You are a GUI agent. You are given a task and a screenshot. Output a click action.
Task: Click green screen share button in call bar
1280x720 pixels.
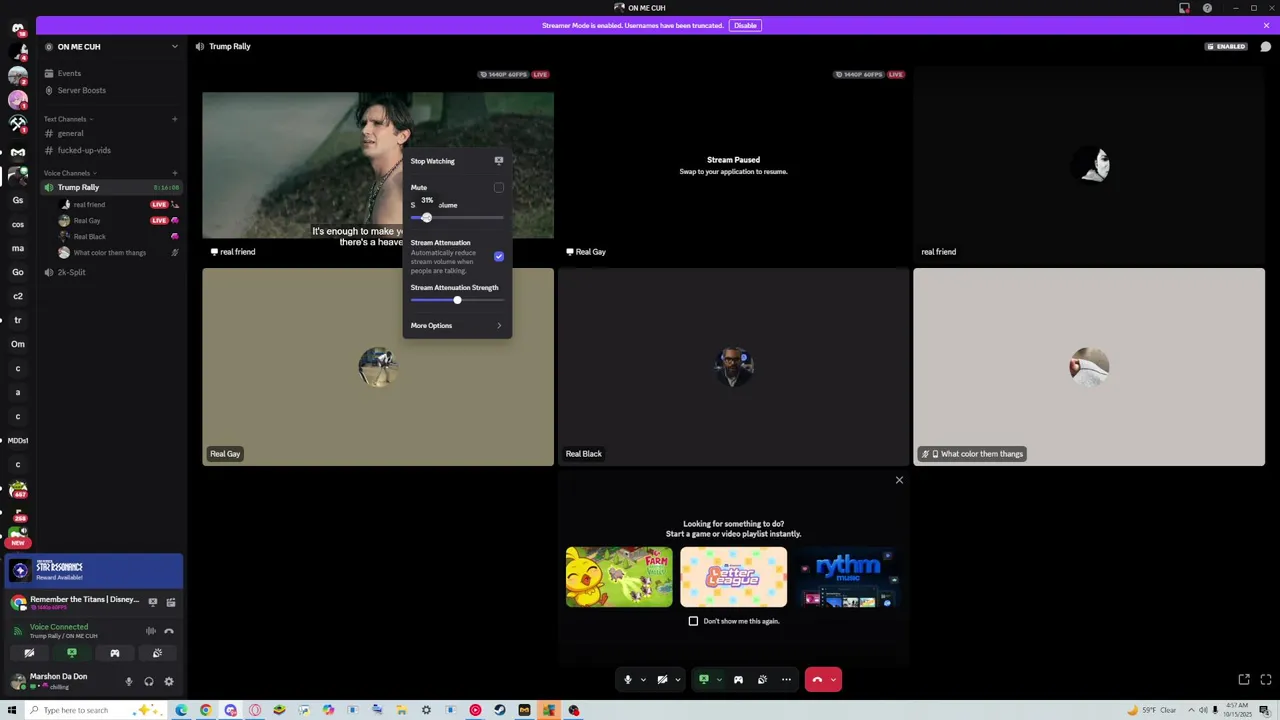[704, 680]
